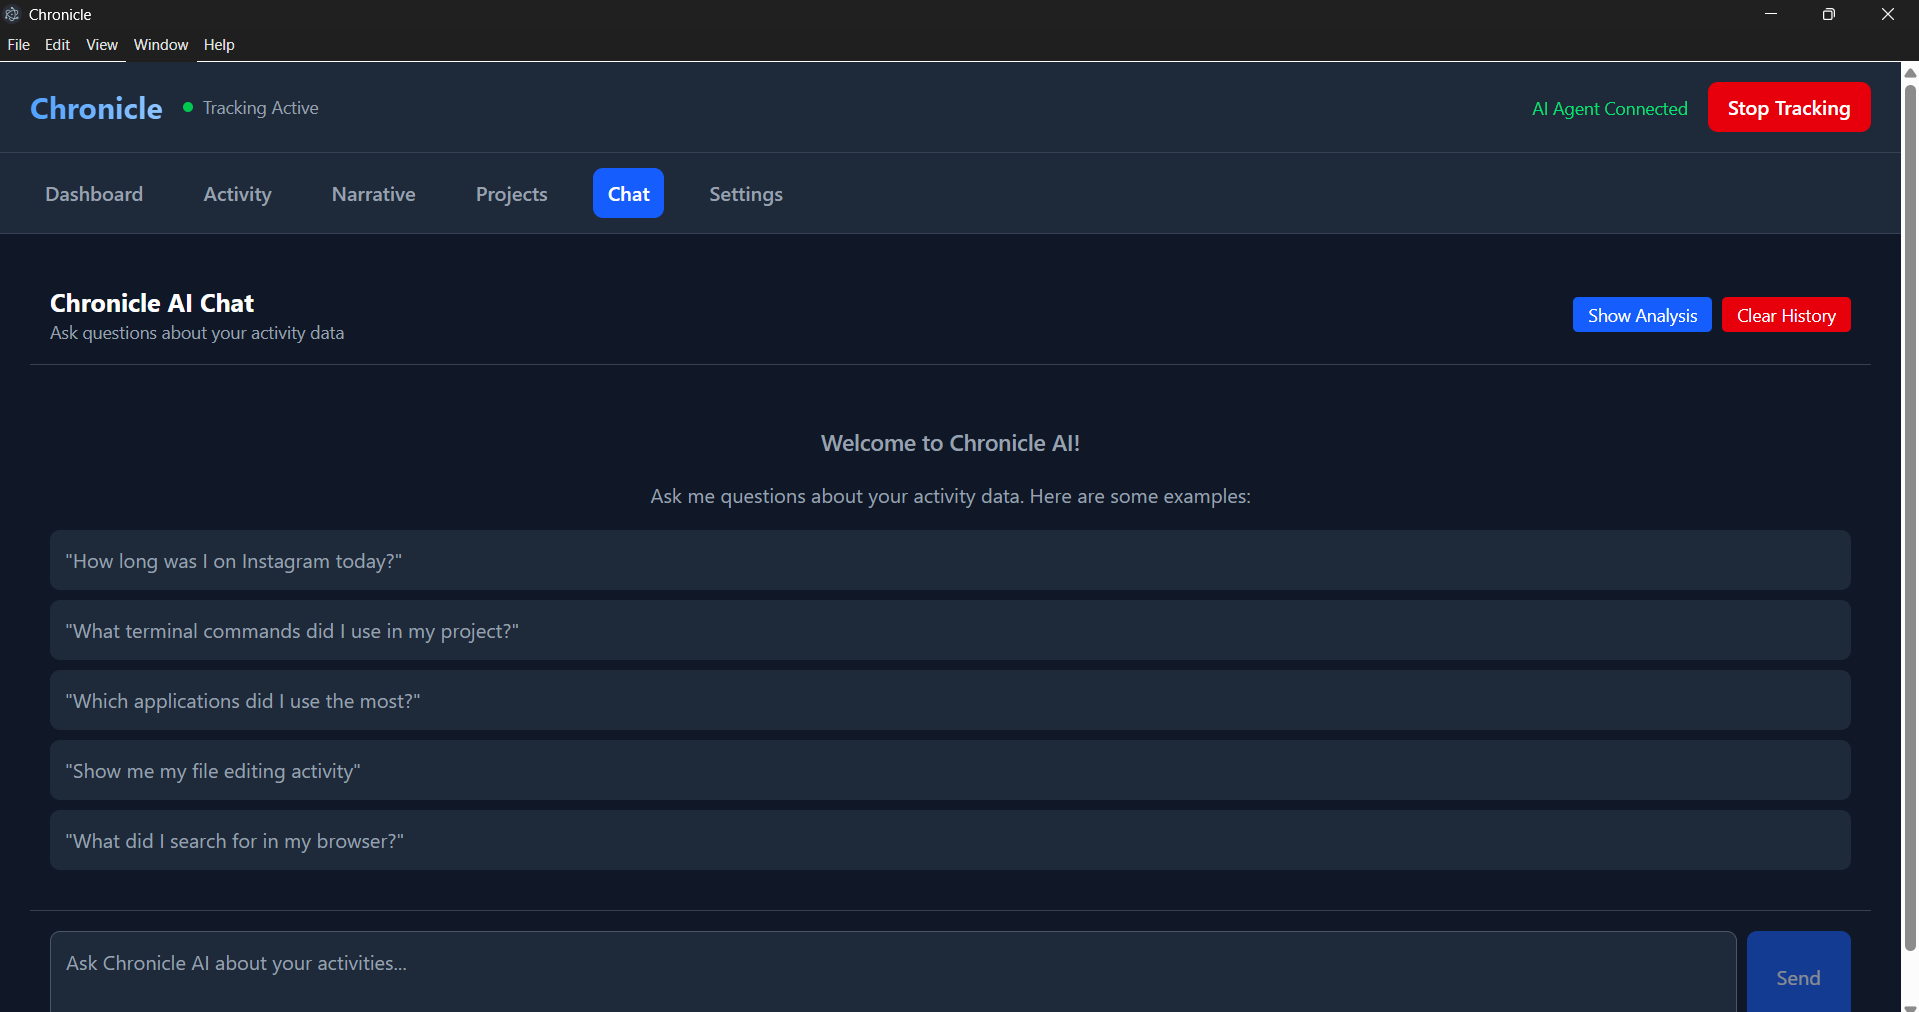Image resolution: width=1919 pixels, height=1012 pixels.
Task: Choose the terminal commands example question
Action: click(x=950, y=630)
